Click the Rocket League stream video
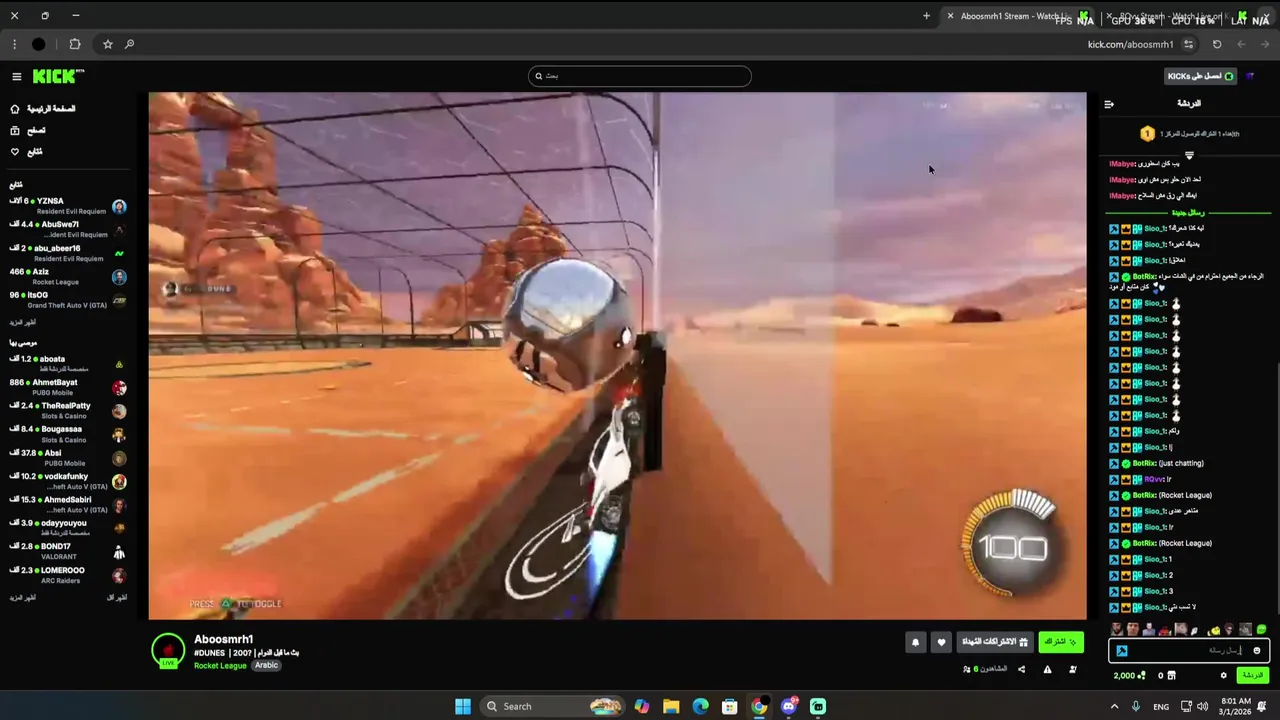1280x720 pixels. tap(617, 356)
